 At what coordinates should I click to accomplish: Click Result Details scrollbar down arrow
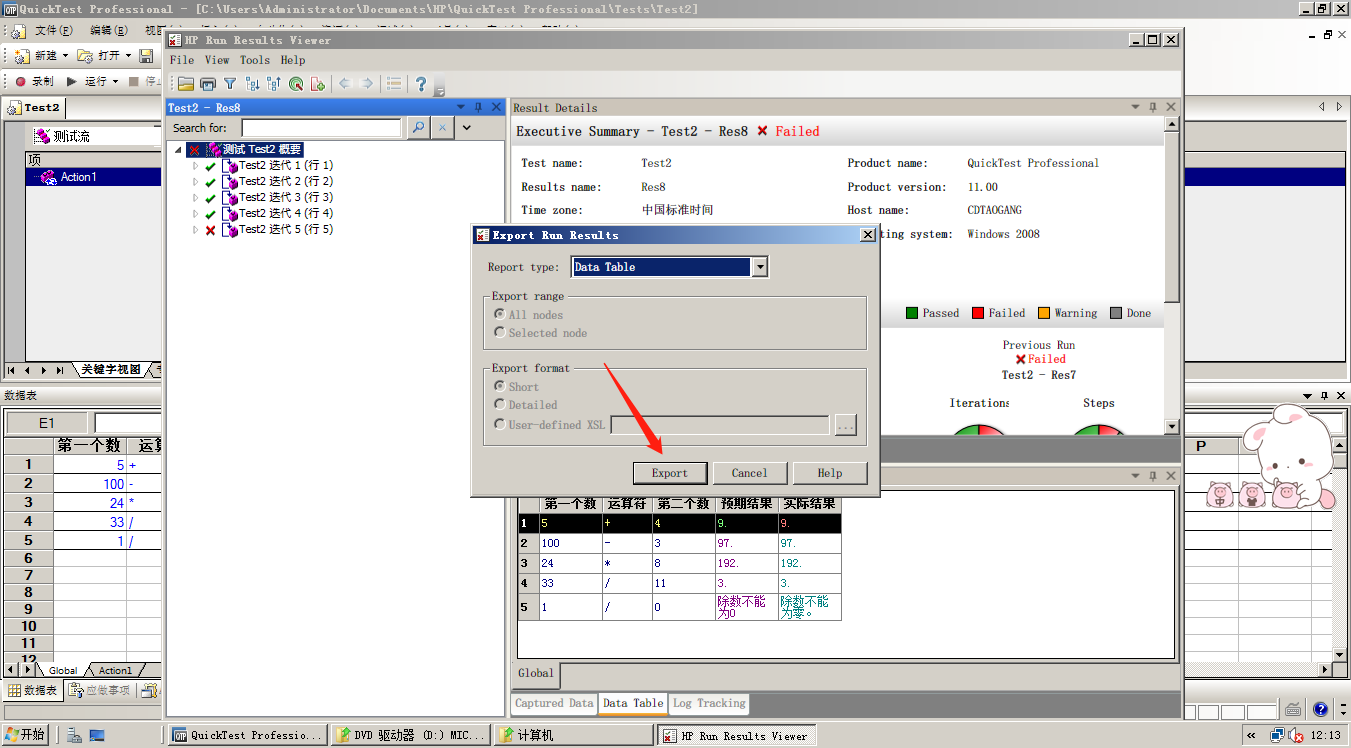1172,427
